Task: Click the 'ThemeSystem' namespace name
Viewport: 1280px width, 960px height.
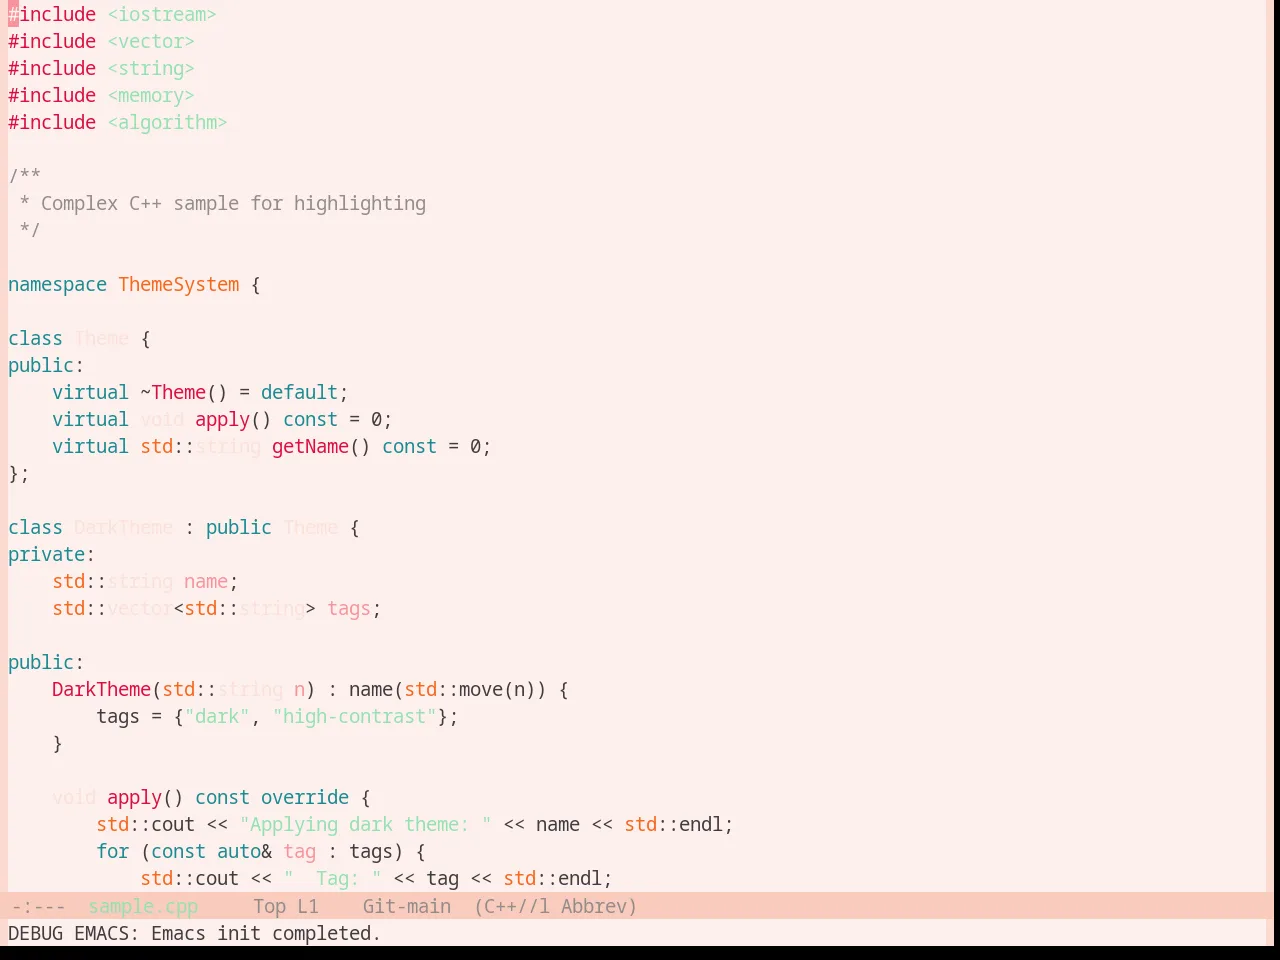Action: 179,284
